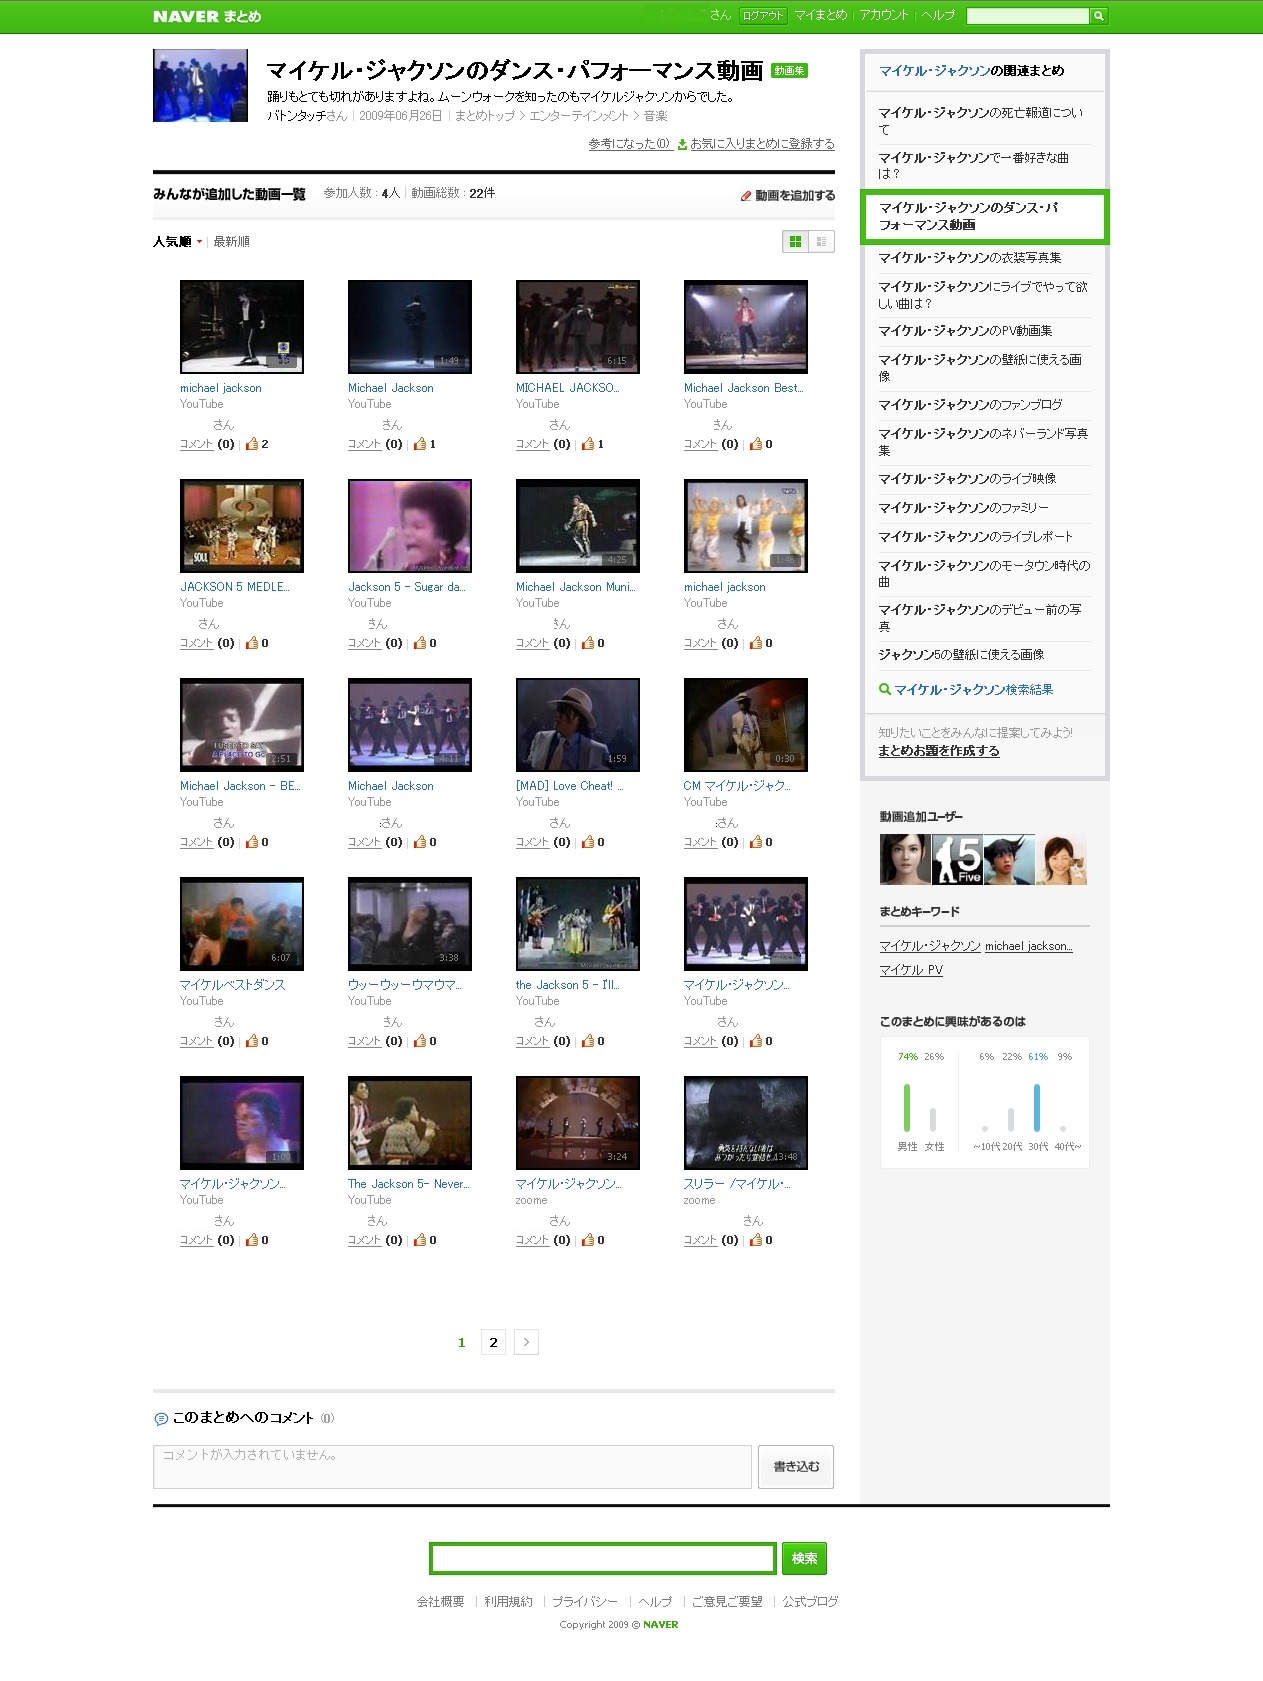
Task: Open sidebar link マイケル・ジャクソンのPV動画集
Action: click(x=965, y=331)
